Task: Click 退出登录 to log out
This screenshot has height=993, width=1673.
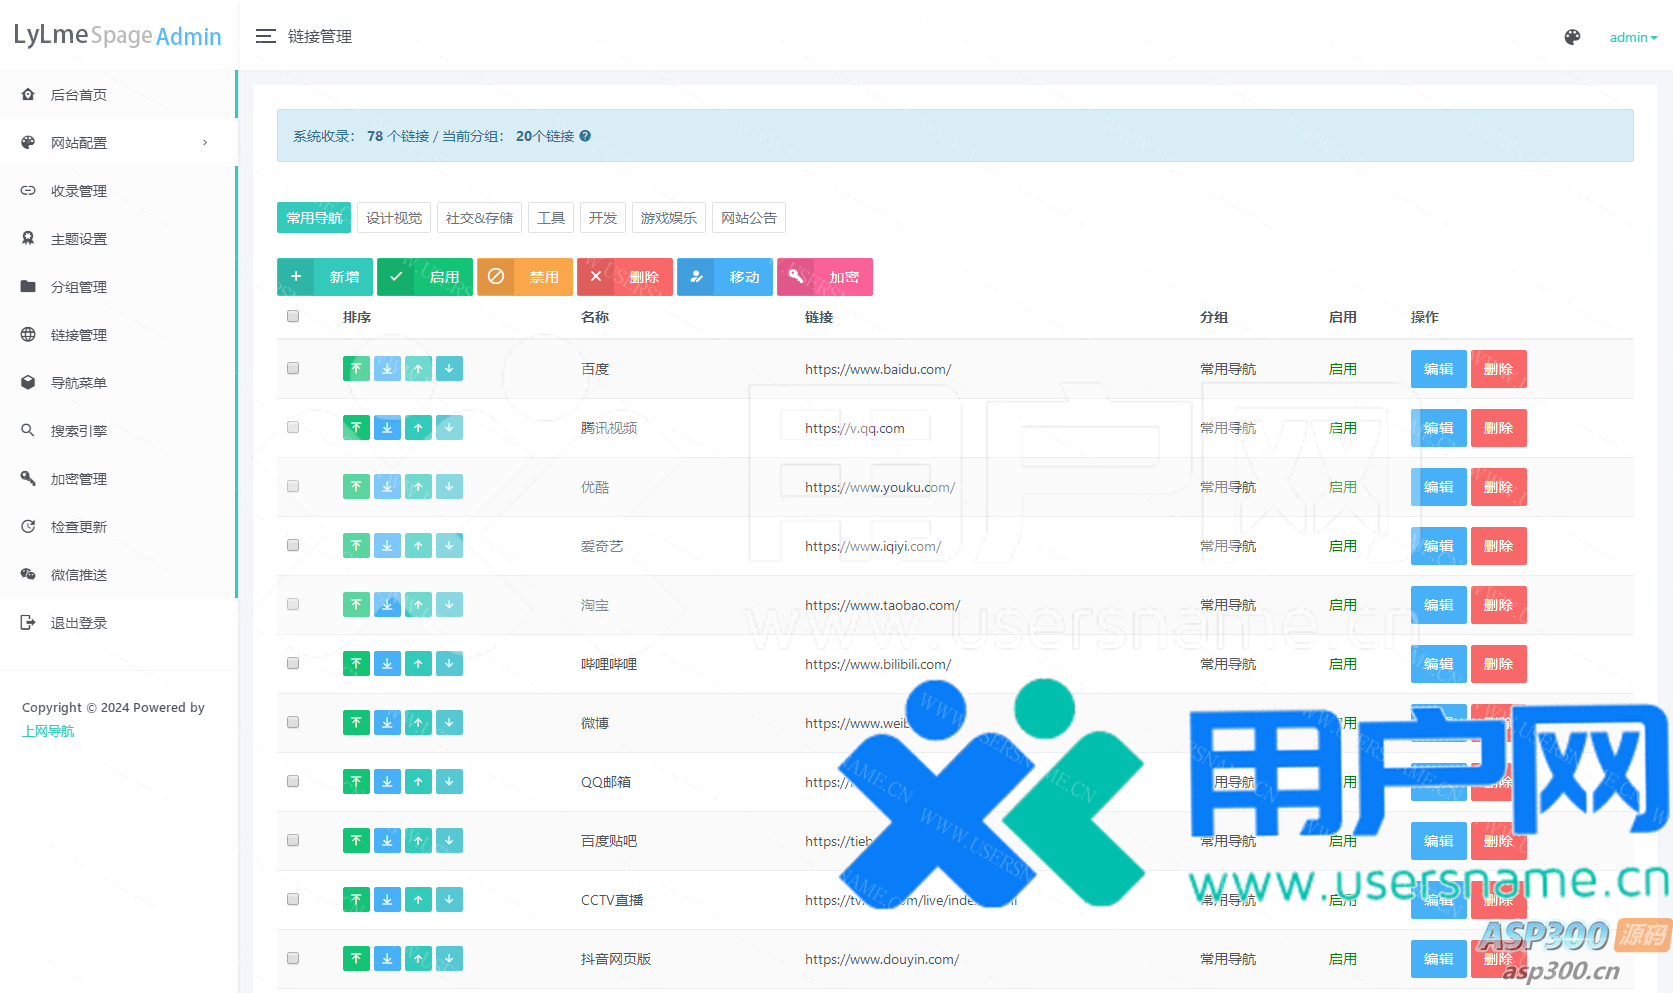Action: pos(118,623)
